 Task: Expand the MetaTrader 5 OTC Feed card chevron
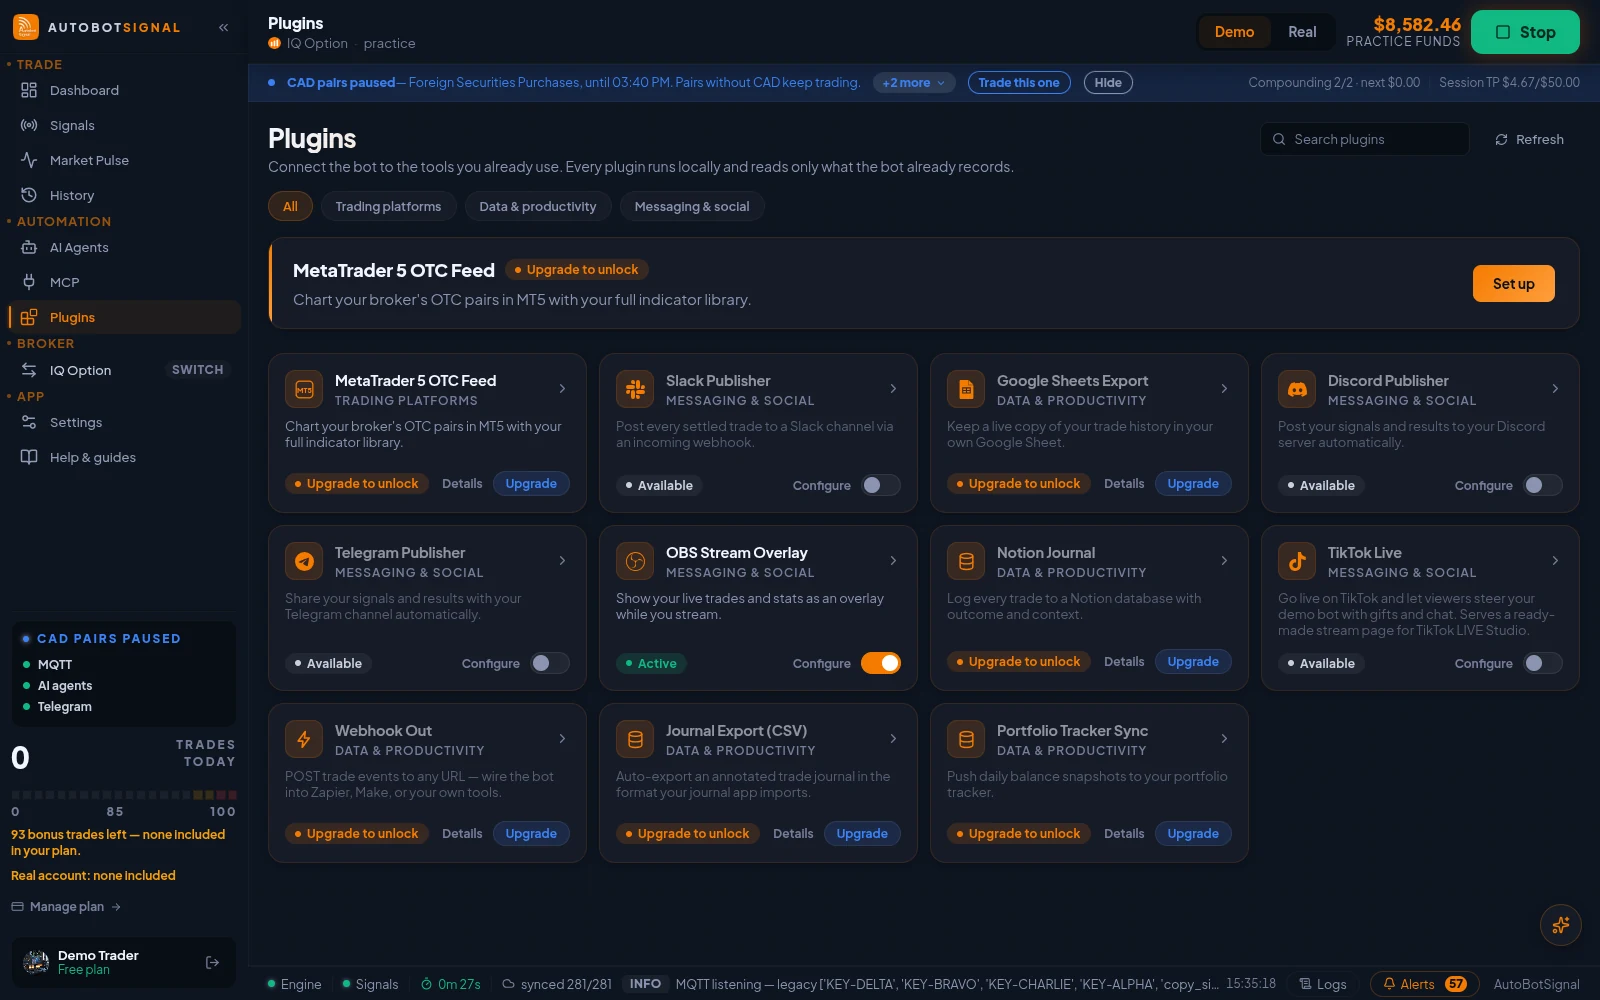(x=562, y=388)
